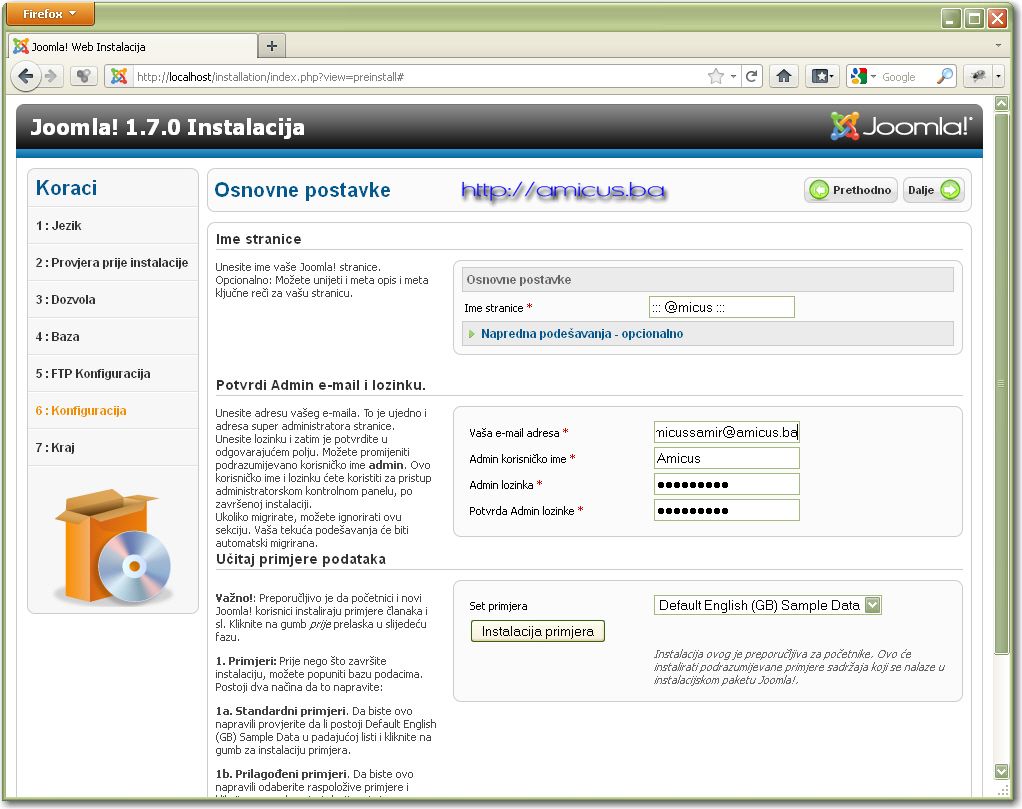Click the browser URL address field

417,77
